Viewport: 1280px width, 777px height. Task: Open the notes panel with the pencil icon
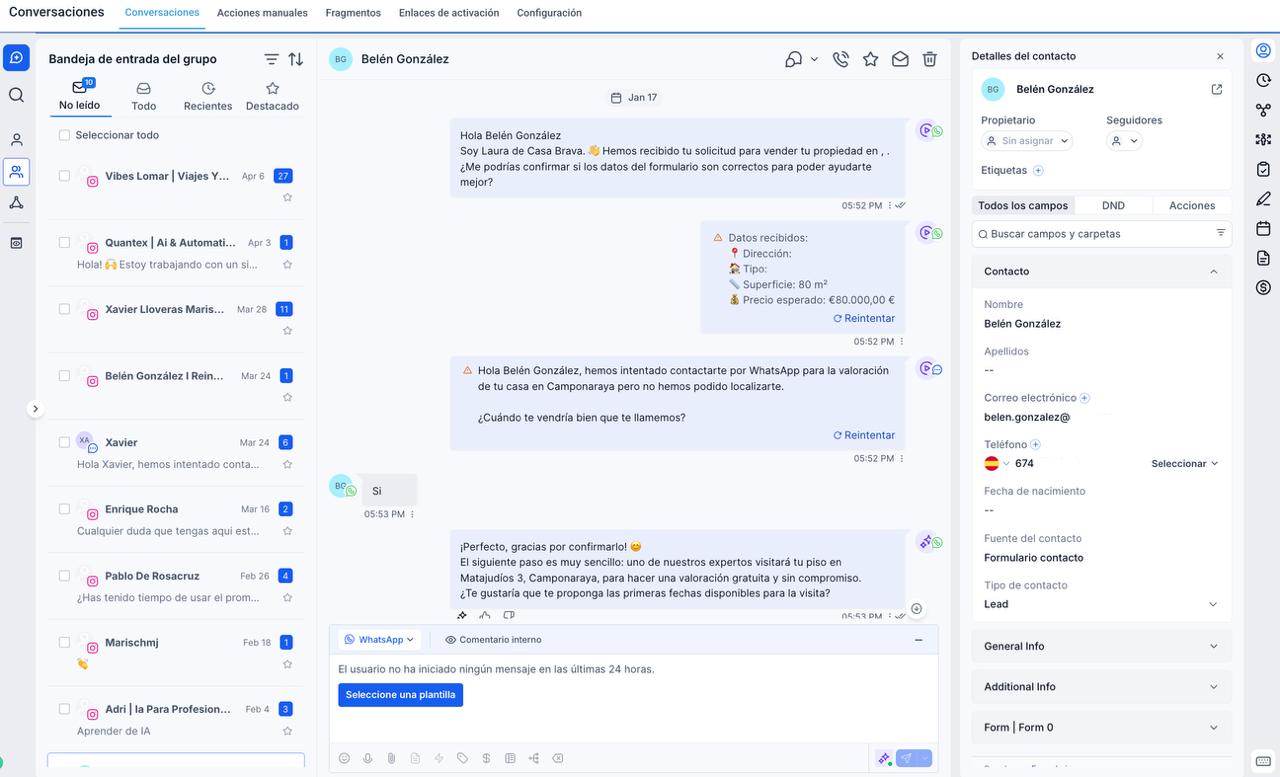point(1262,198)
